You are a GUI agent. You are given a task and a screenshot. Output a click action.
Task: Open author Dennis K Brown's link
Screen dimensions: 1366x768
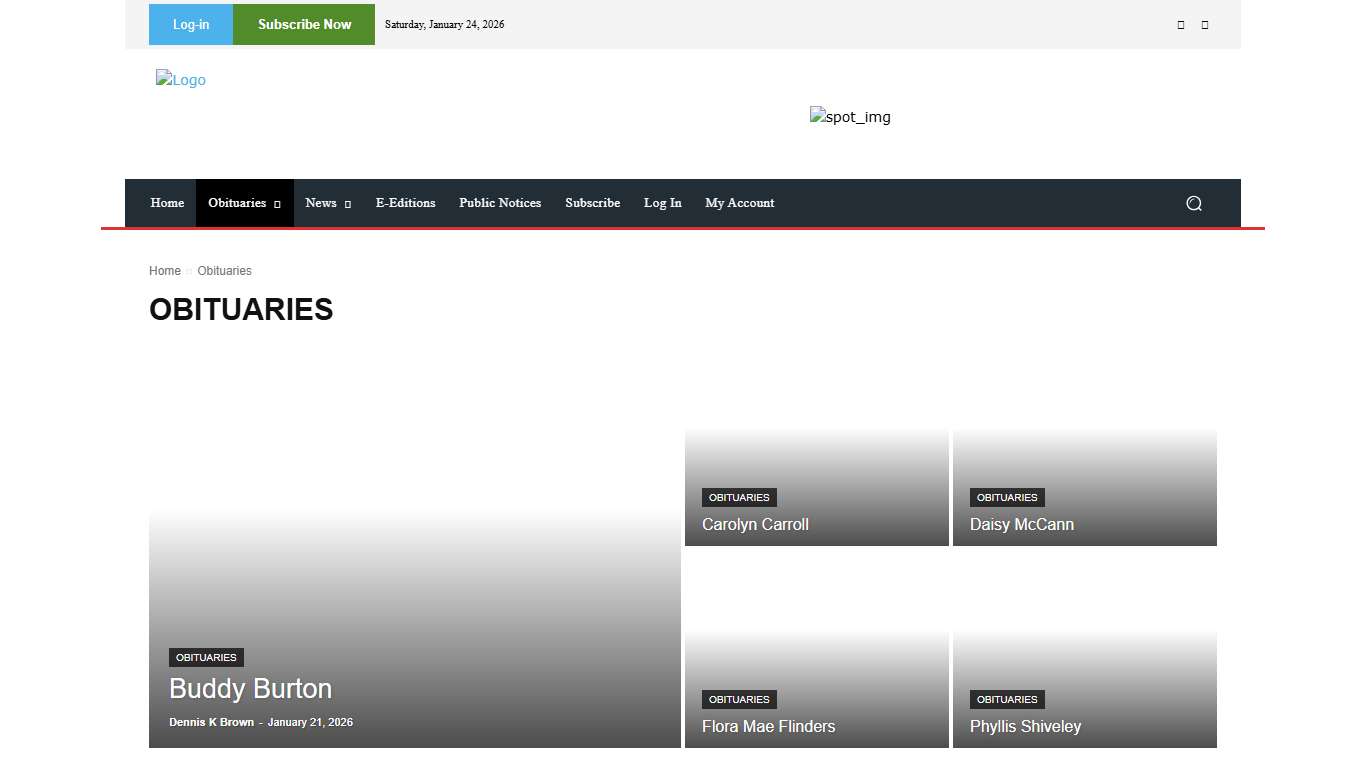tap(211, 722)
